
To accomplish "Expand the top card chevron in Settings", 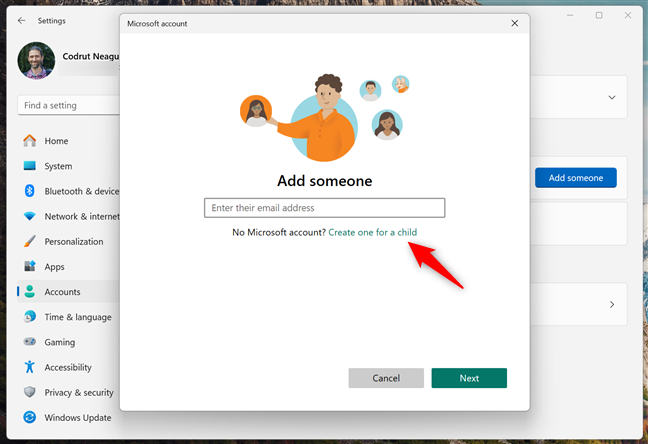I will click(x=612, y=98).
